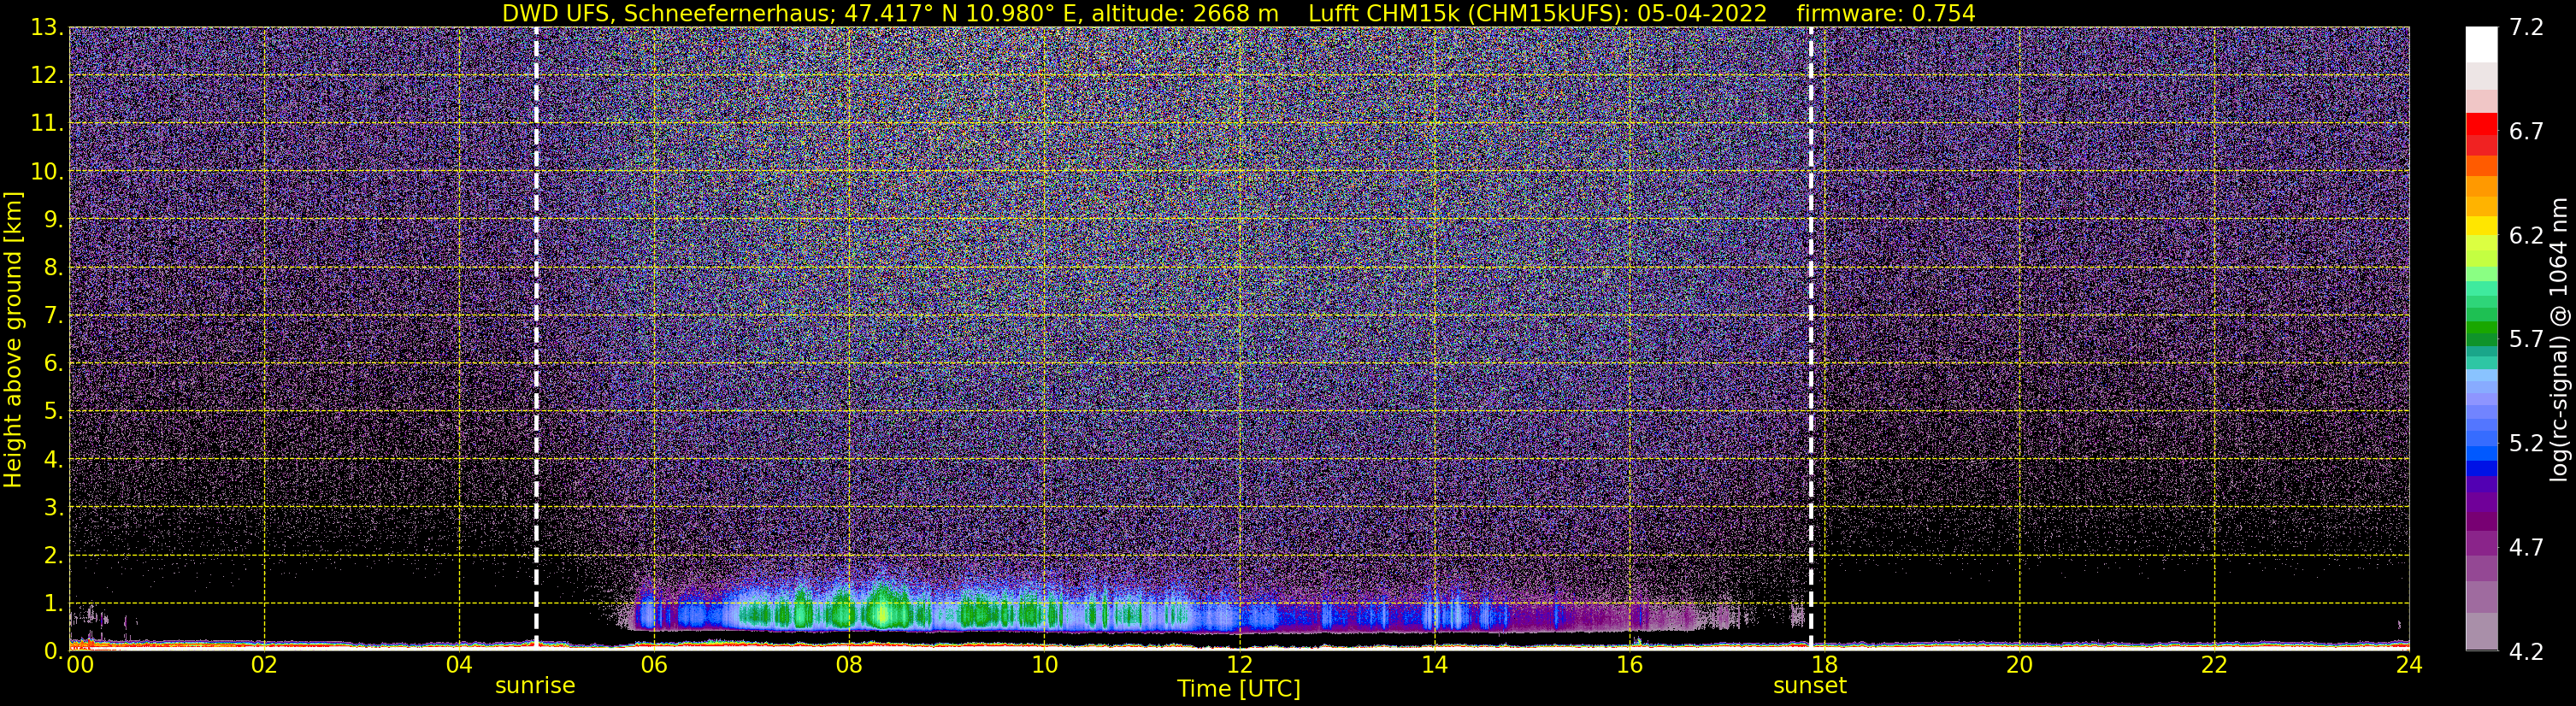
Task: Click the '1.' tick on the height axis
Action: (53, 603)
